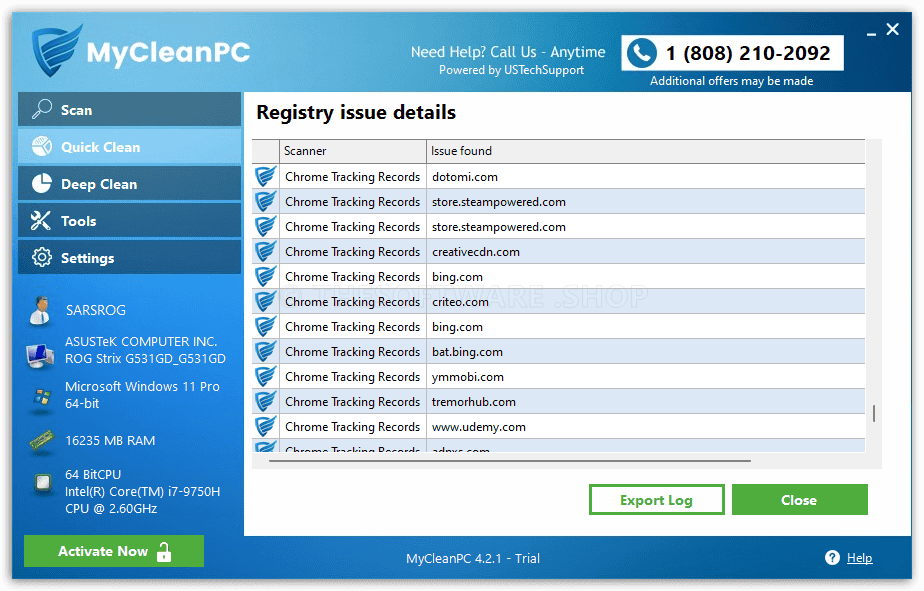Sort by the Scanner column header
This screenshot has width=924, height=591.
(352, 151)
